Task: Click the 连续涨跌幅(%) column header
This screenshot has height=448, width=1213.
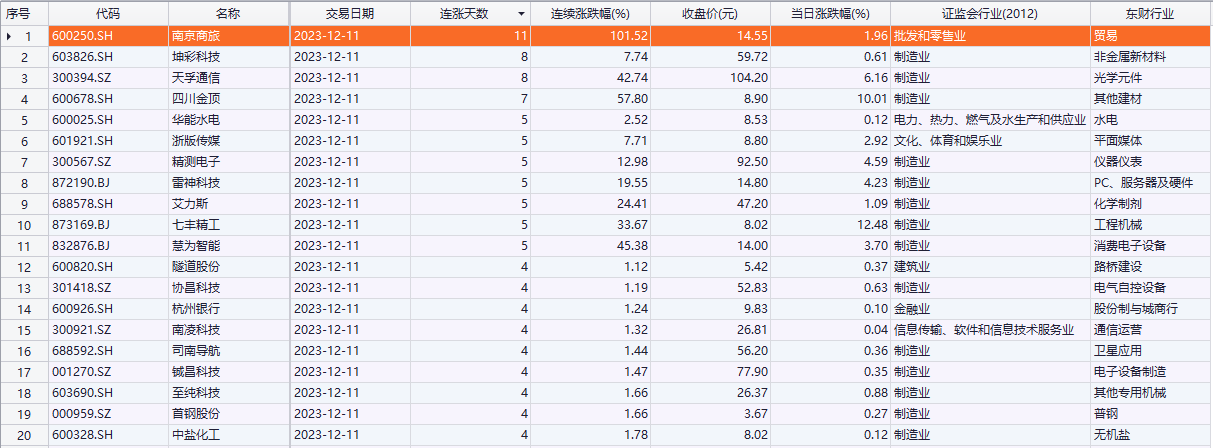Action: (x=590, y=14)
